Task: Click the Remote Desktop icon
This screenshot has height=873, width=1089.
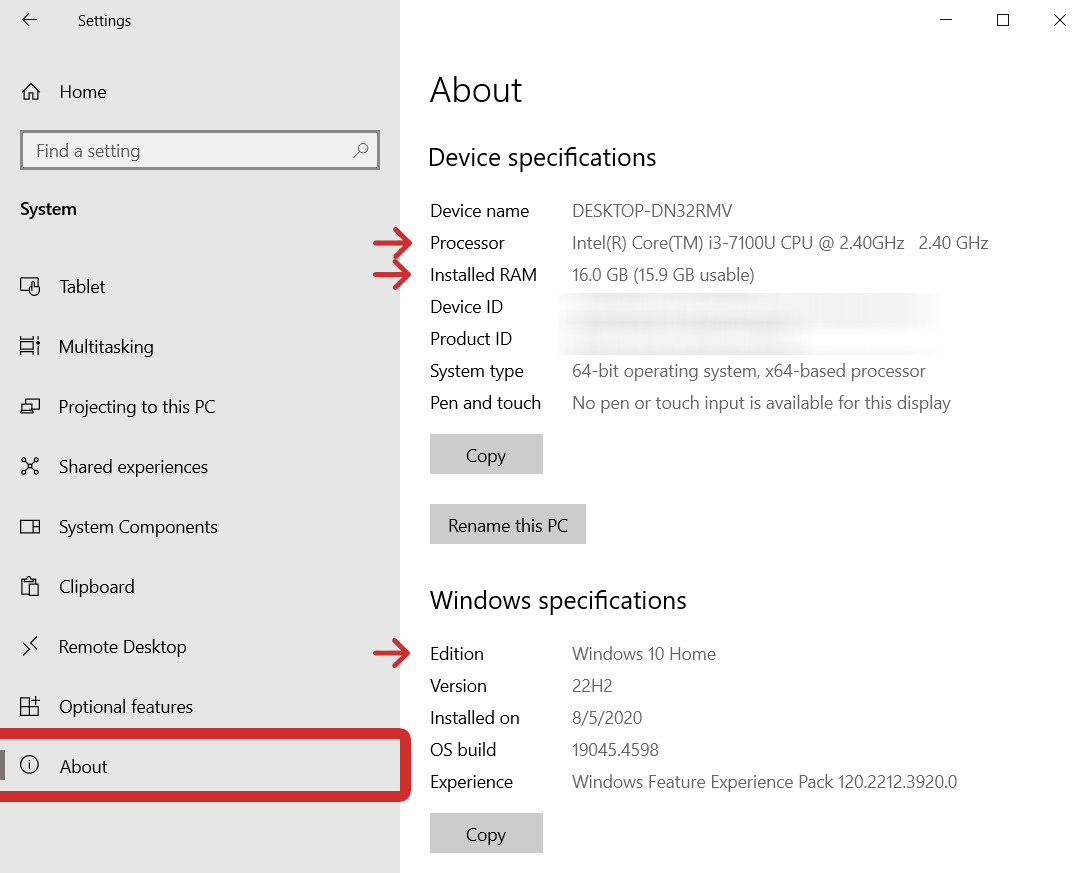Action: point(30,647)
